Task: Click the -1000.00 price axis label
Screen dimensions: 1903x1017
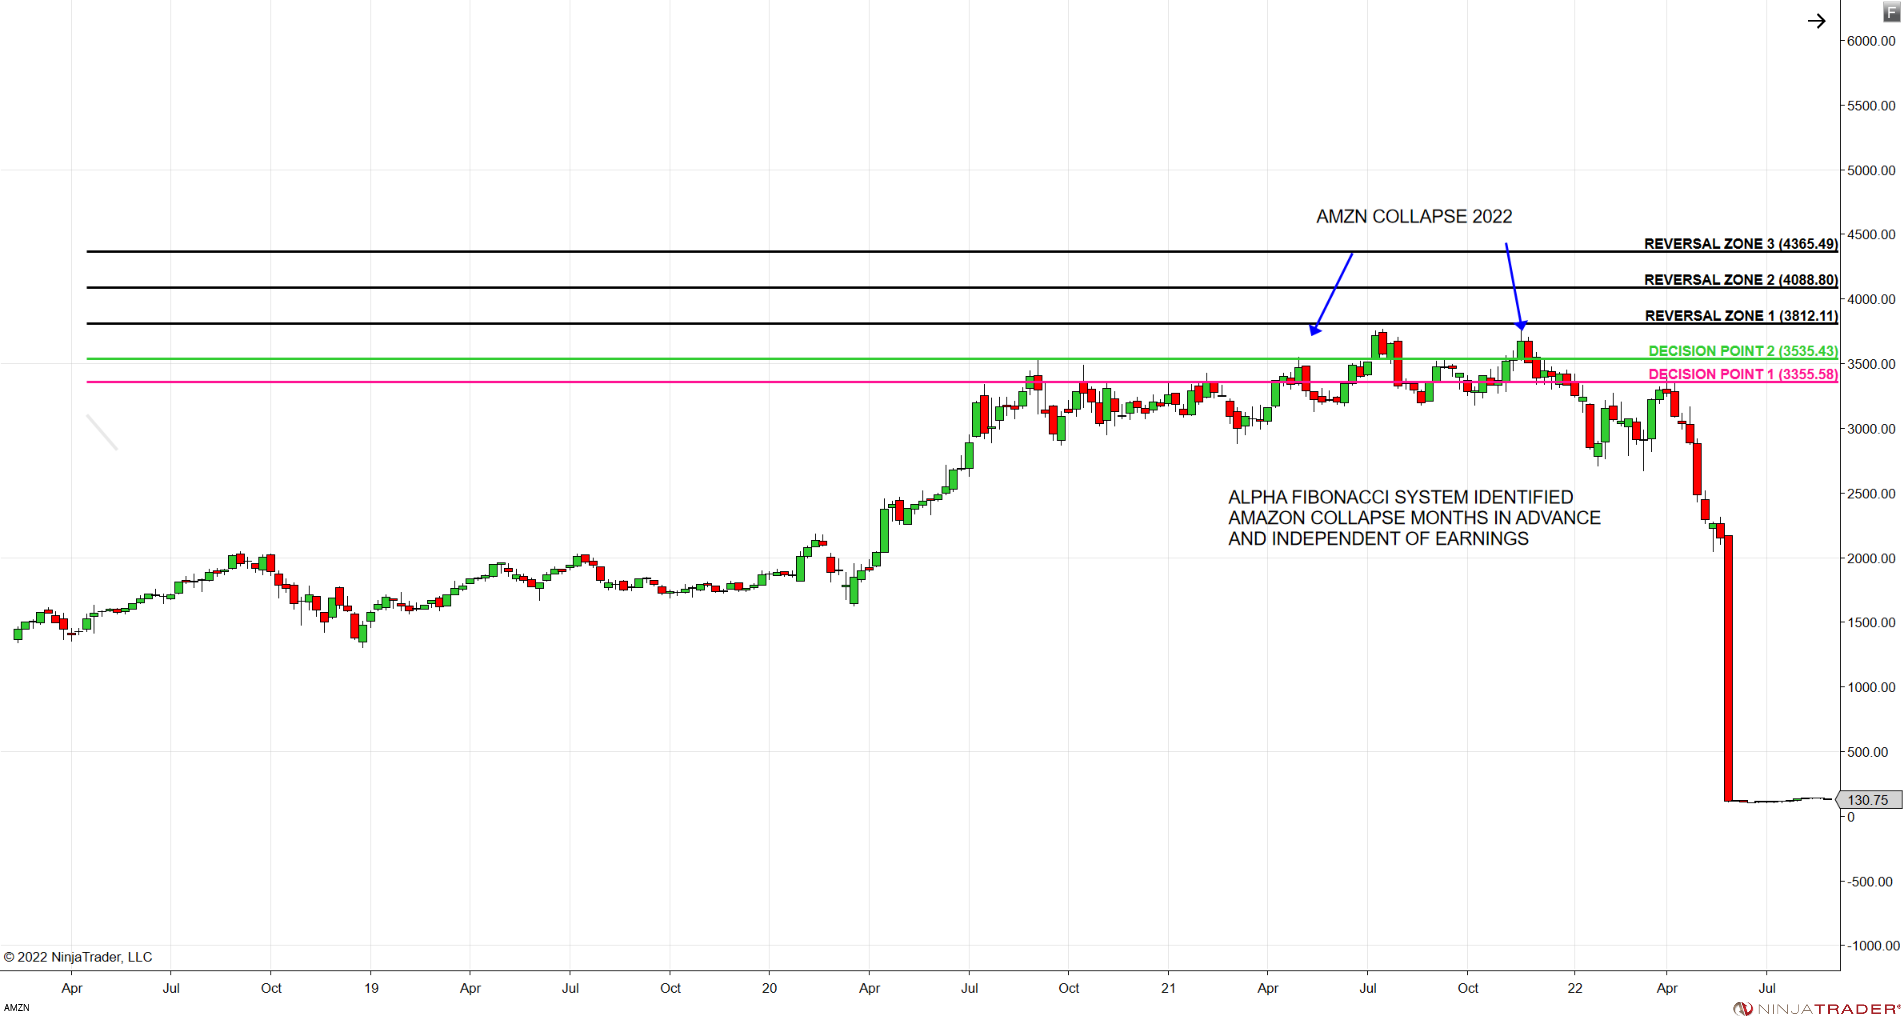Action: click(1873, 945)
